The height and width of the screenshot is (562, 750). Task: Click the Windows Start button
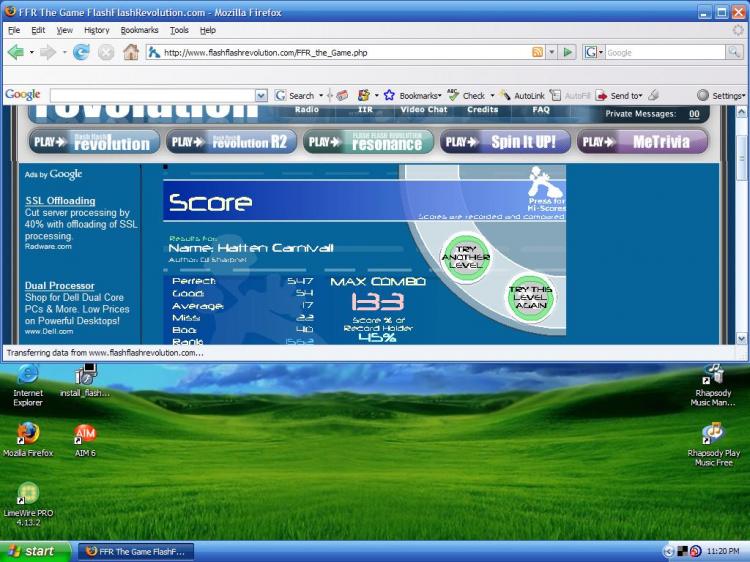(32, 551)
